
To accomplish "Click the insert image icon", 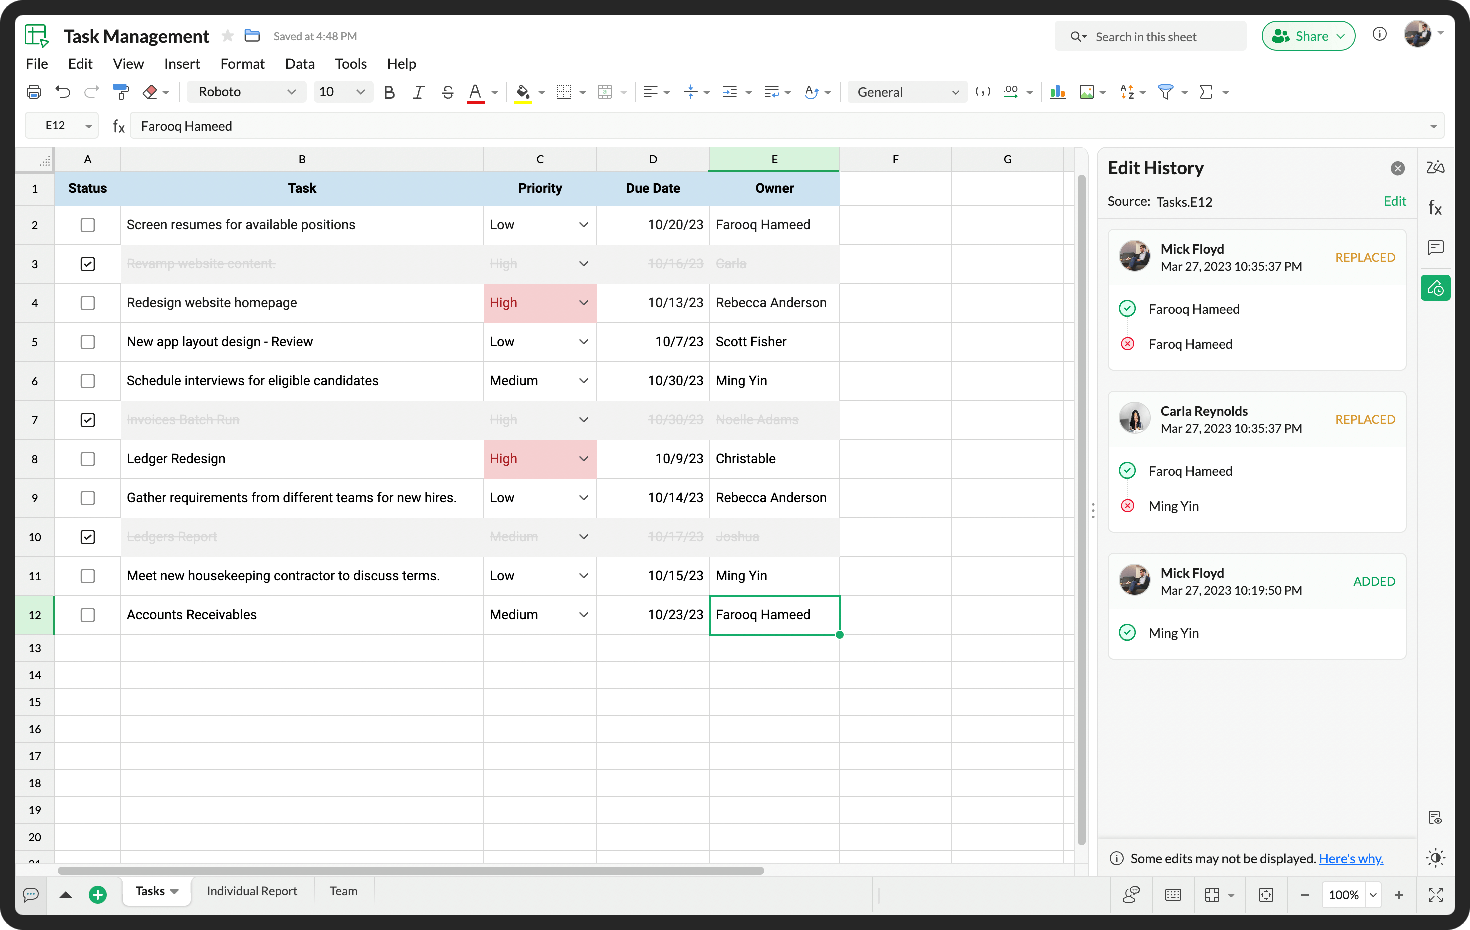I will [1087, 92].
